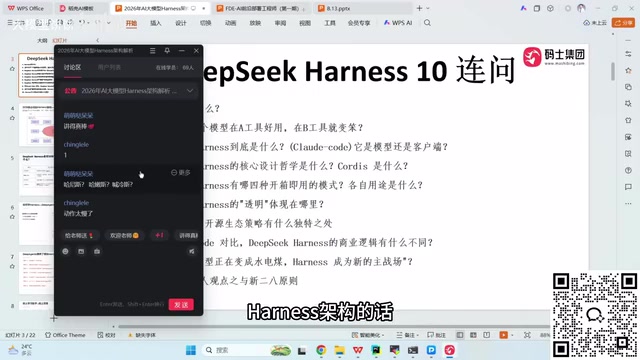This screenshot has height=360, width=640.
Task: Click the welcome teacher quick reply chip
Action: [x=124, y=235]
